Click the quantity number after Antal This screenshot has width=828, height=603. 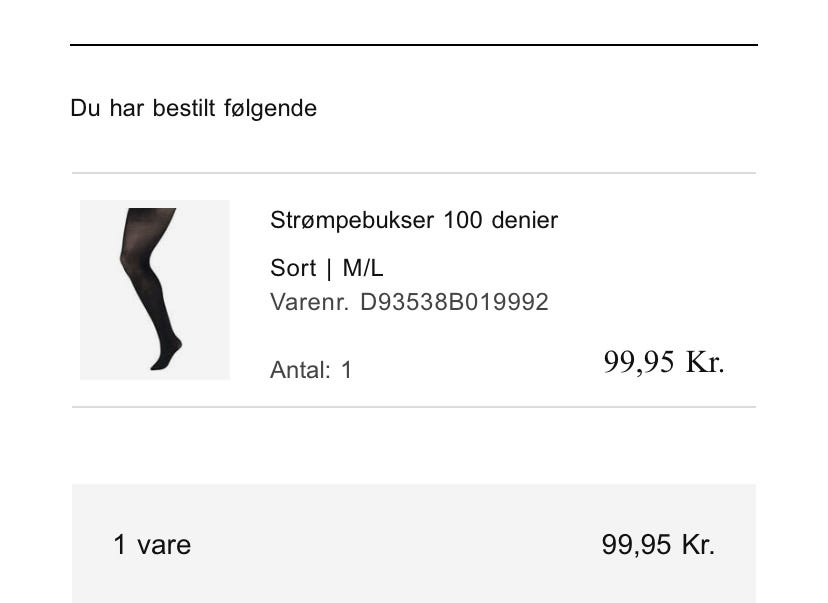(x=346, y=370)
